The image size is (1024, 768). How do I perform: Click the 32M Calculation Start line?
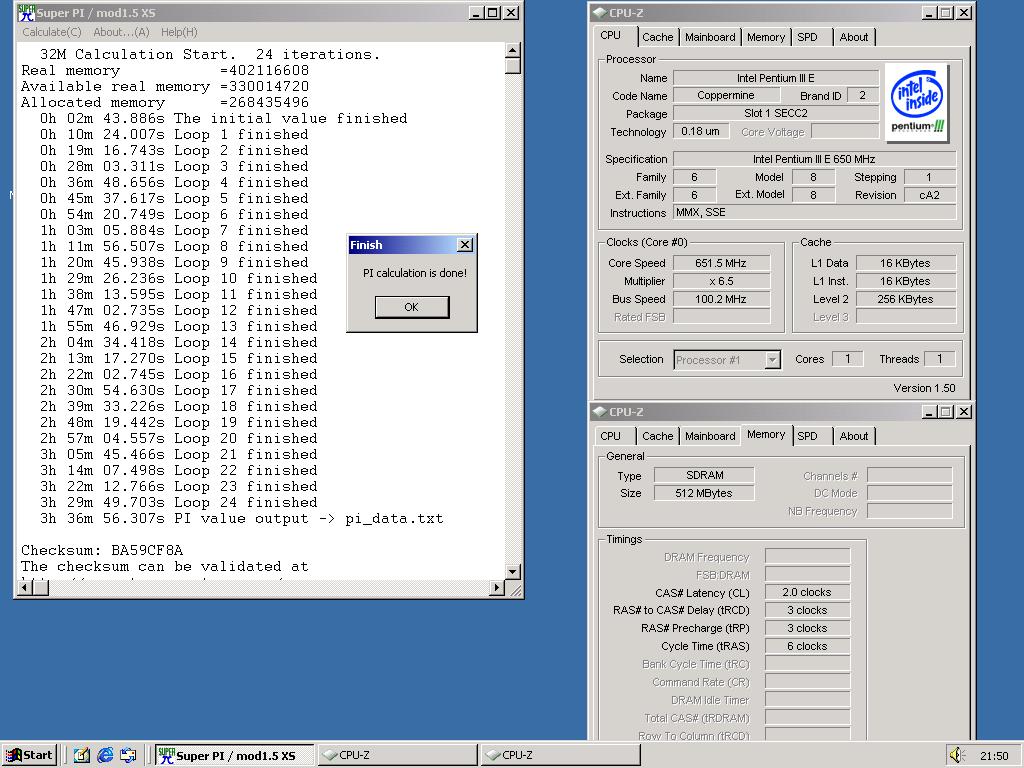point(210,54)
